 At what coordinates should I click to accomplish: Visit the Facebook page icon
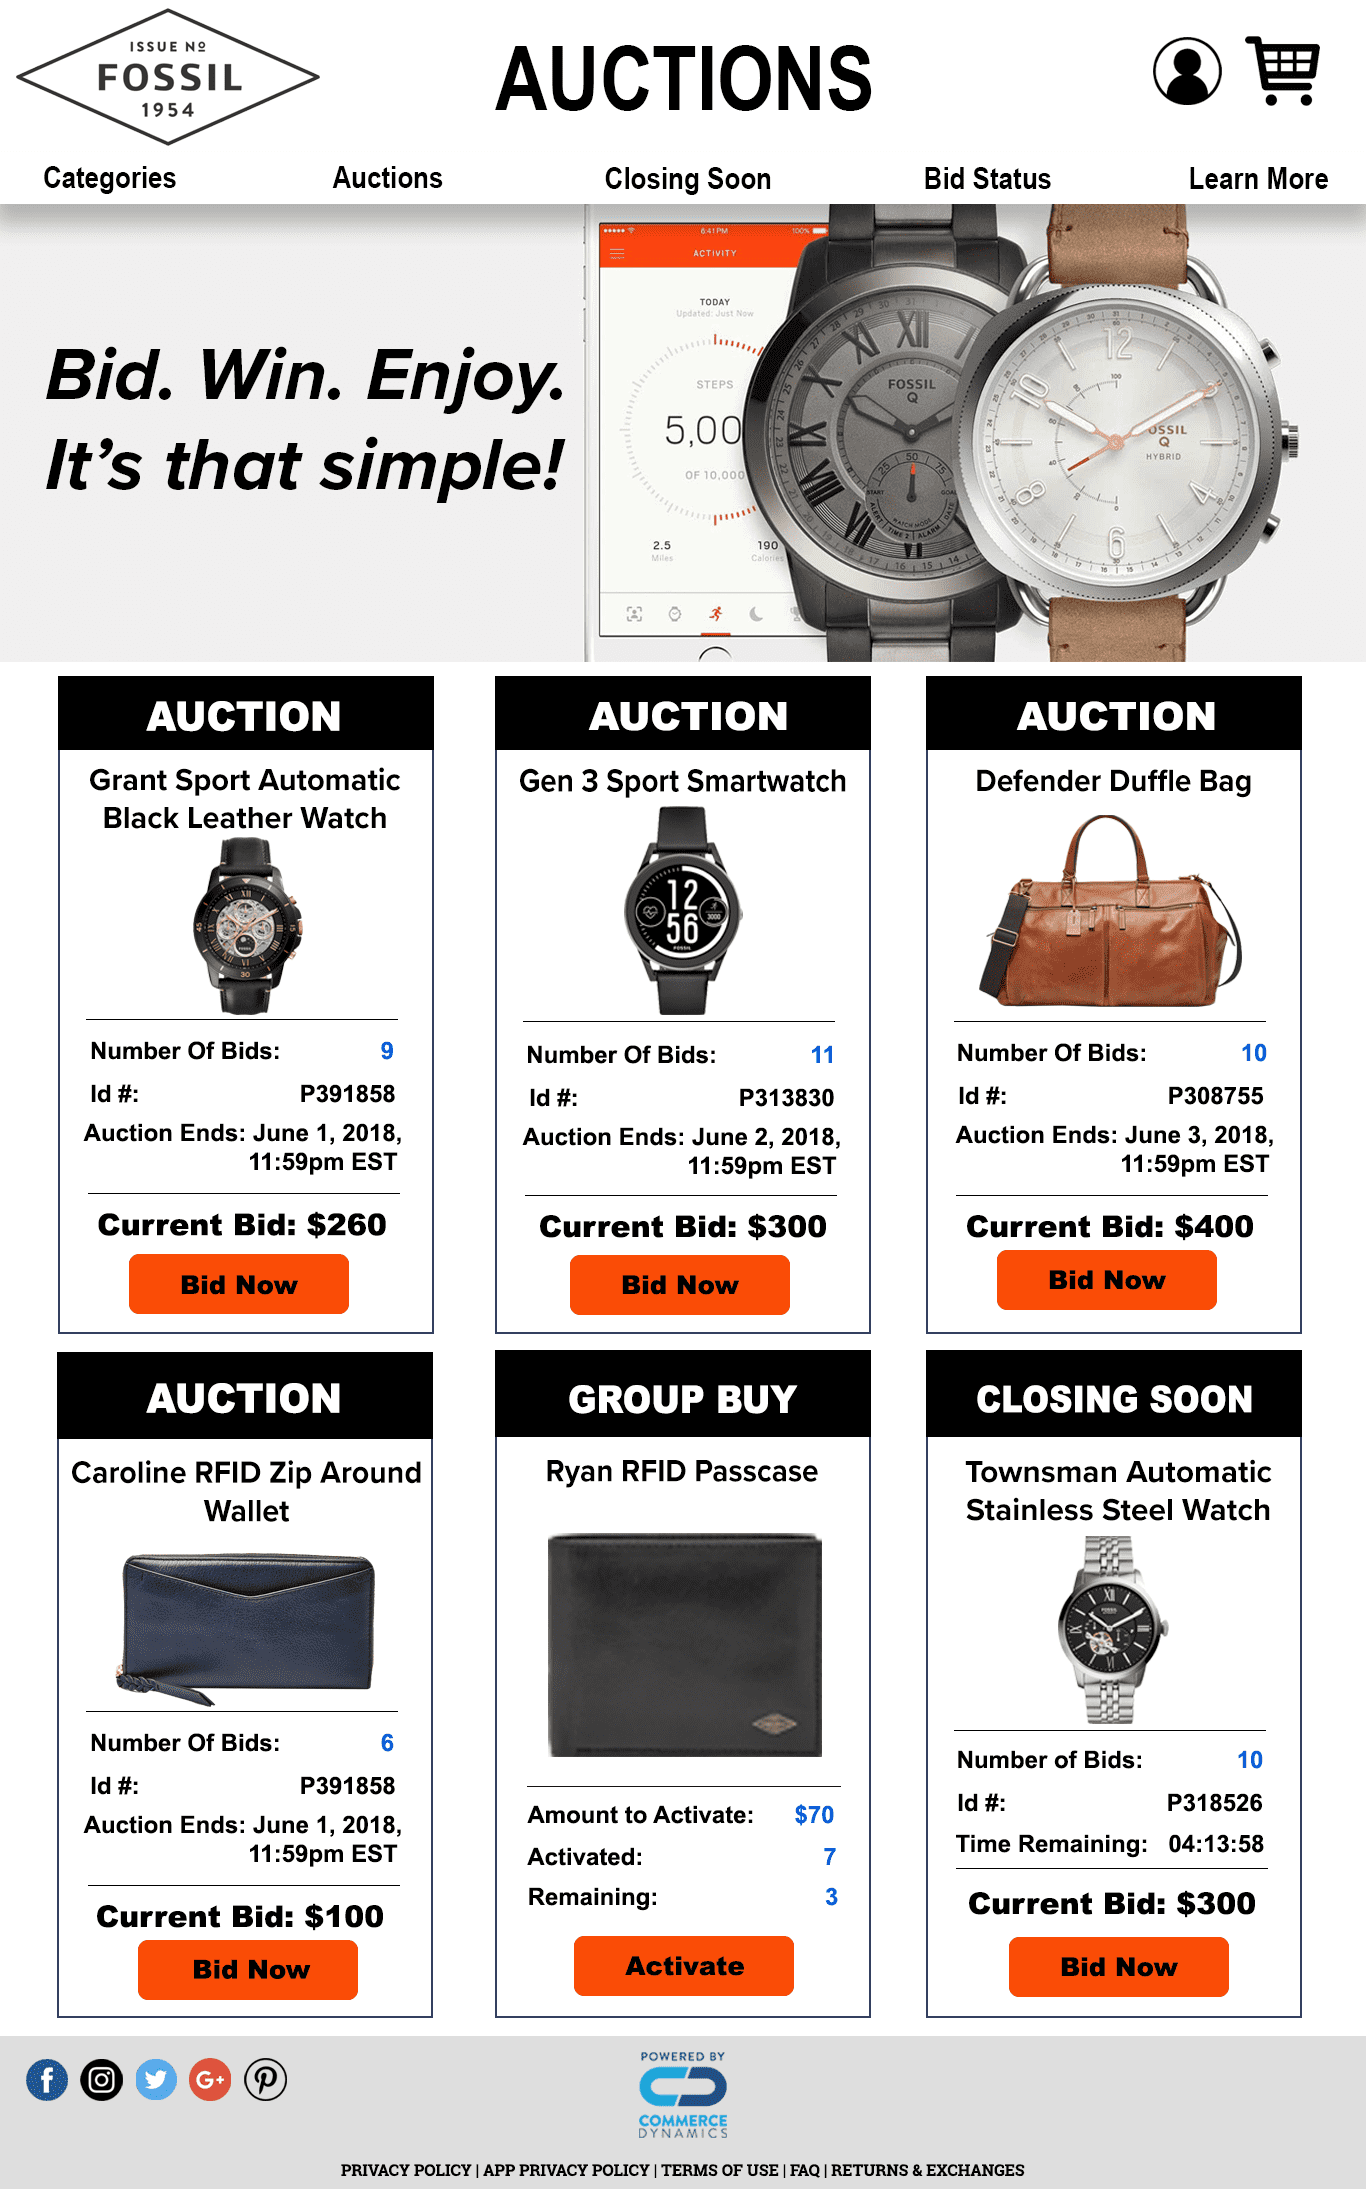(x=47, y=2080)
